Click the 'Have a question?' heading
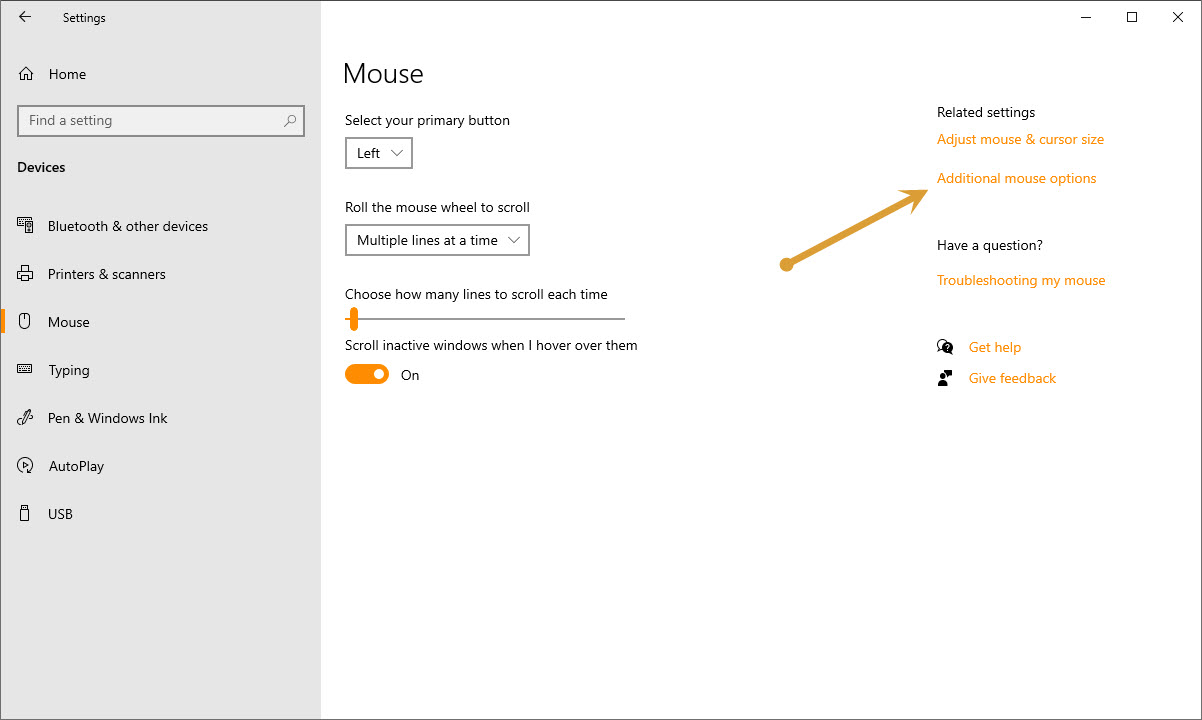 coord(990,245)
